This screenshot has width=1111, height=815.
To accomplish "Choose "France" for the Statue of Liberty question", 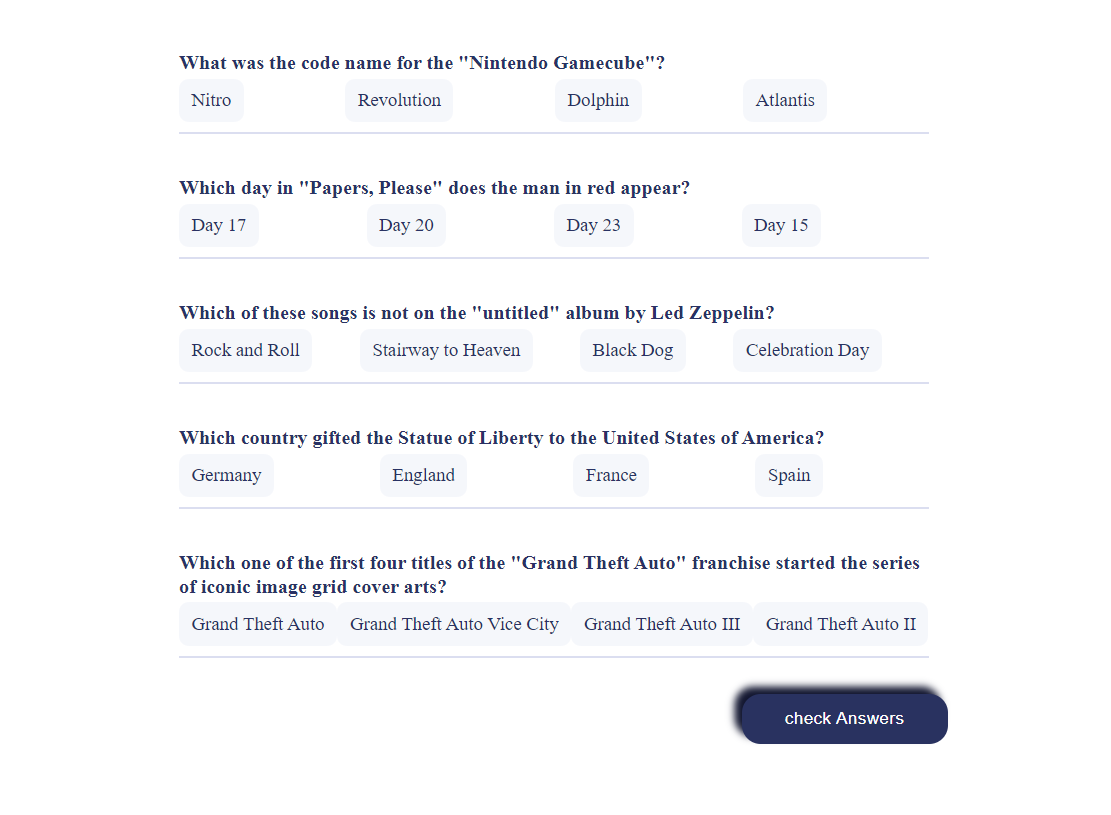I will [611, 475].
